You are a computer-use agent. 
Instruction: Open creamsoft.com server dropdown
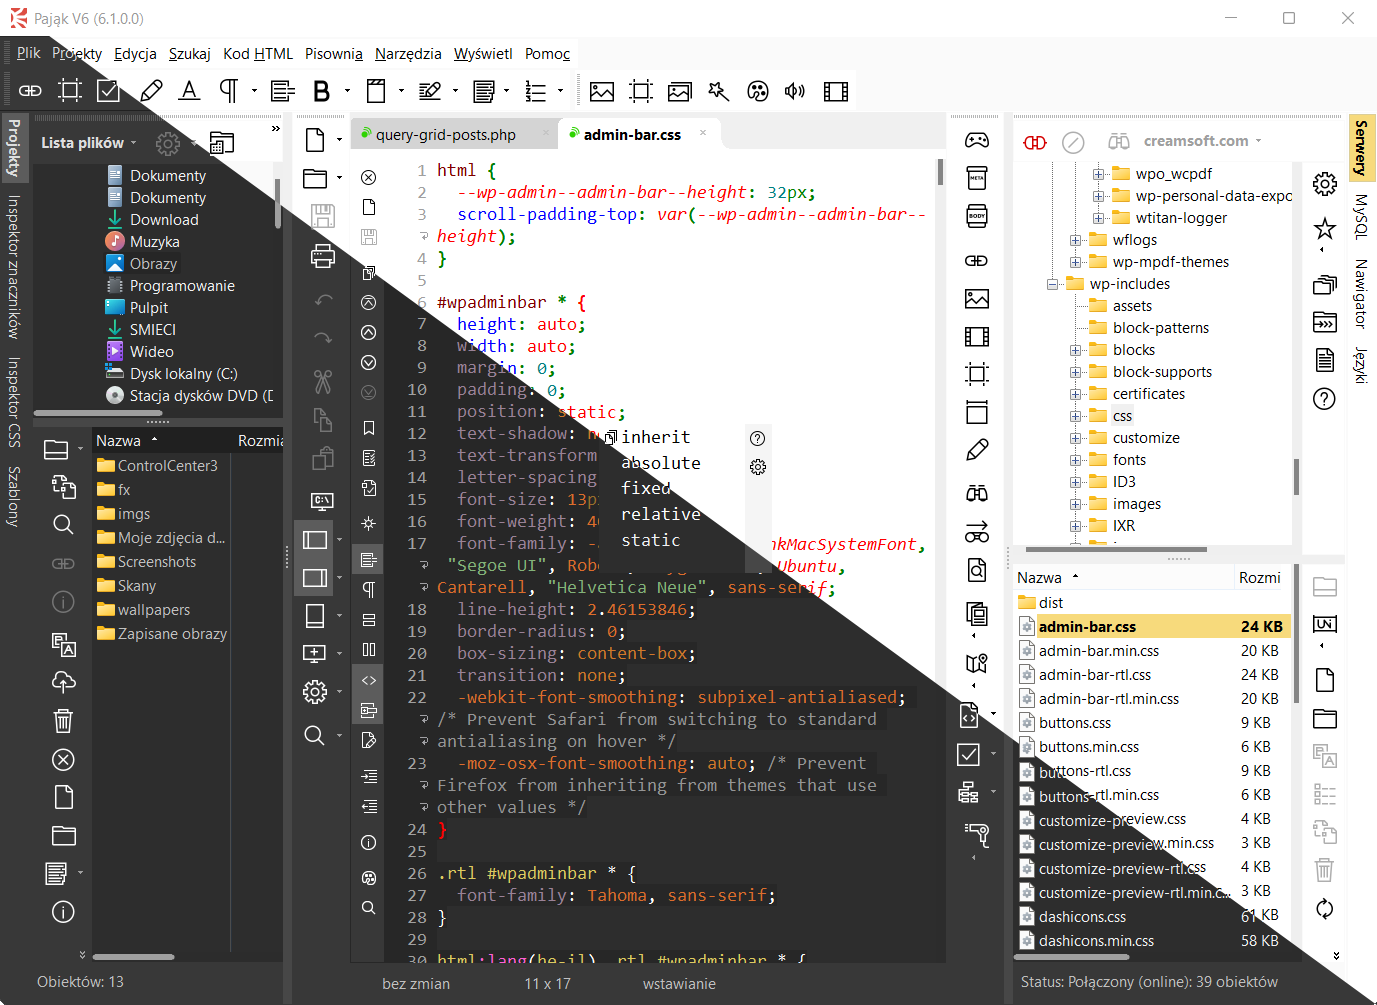1203,141
